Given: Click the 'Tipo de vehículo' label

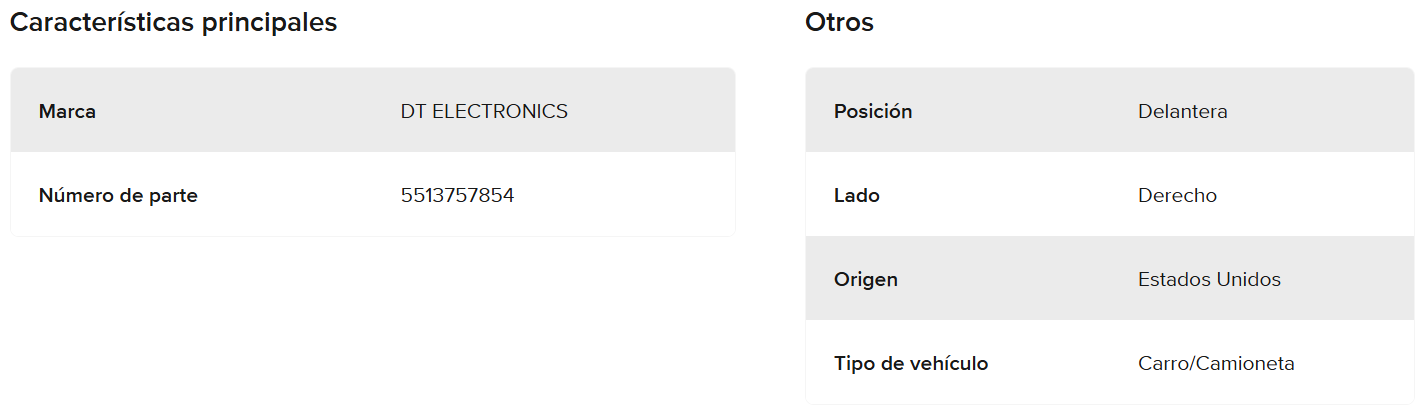Looking at the screenshot, I should (x=911, y=364).
